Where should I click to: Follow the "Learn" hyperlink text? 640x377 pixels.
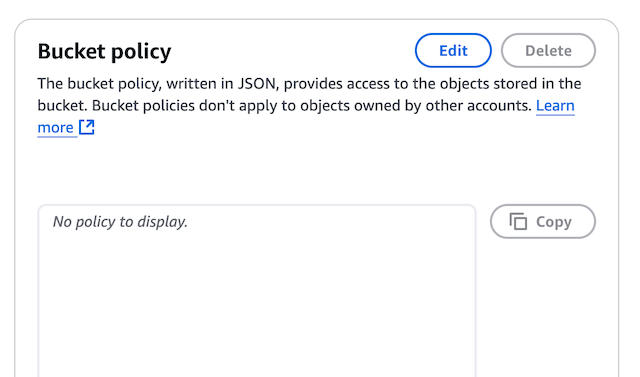(555, 106)
